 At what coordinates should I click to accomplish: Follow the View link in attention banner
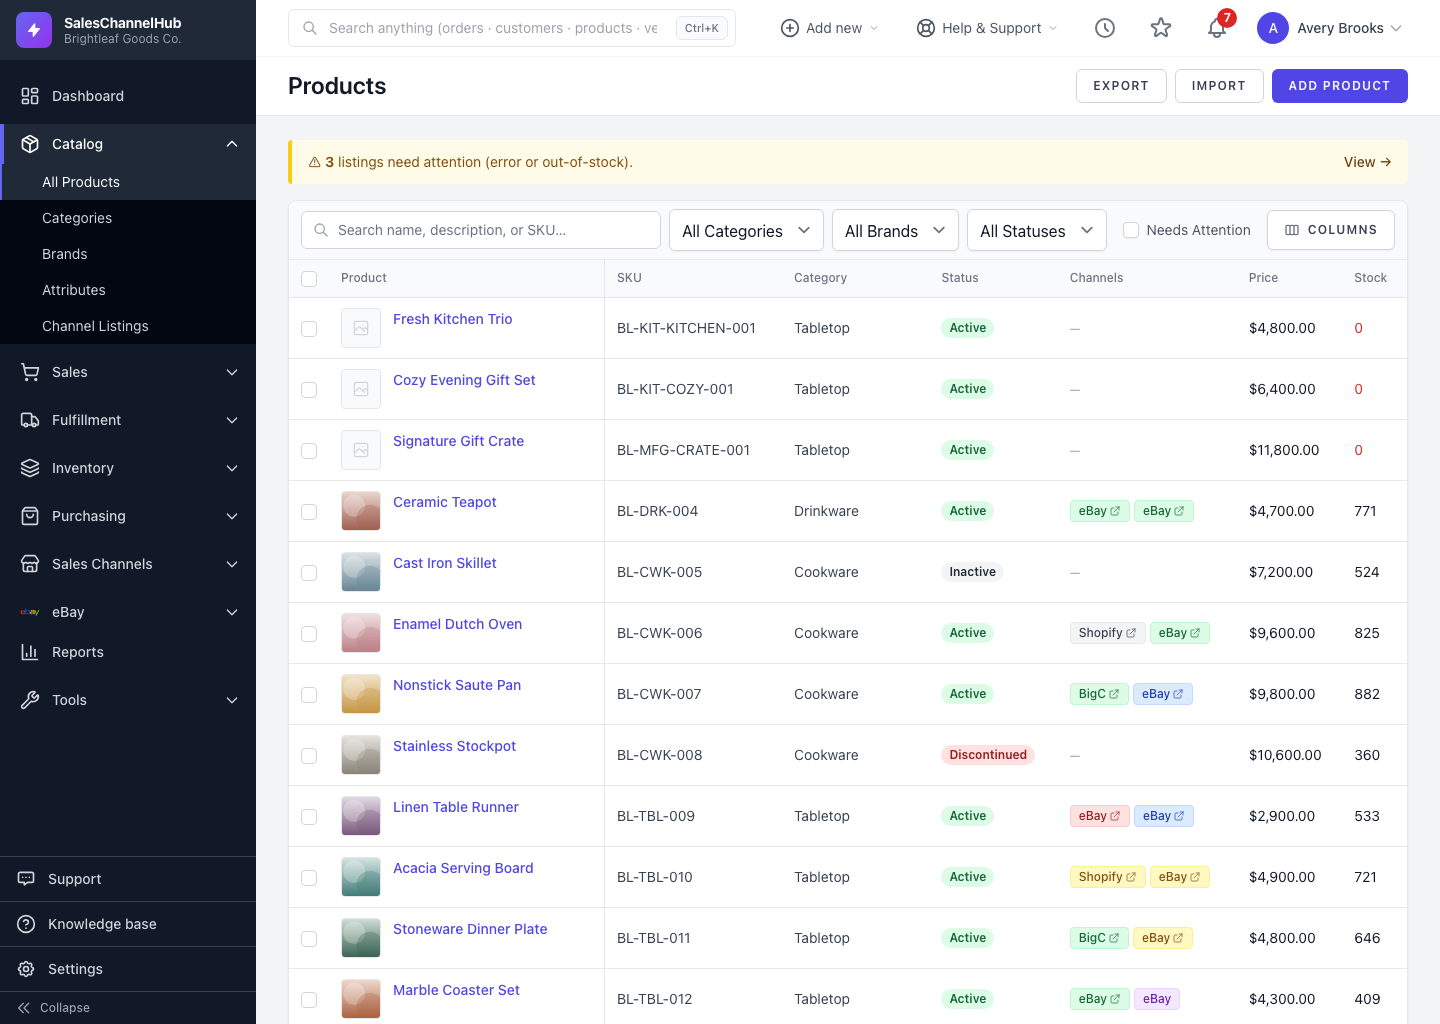[x=1368, y=162]
